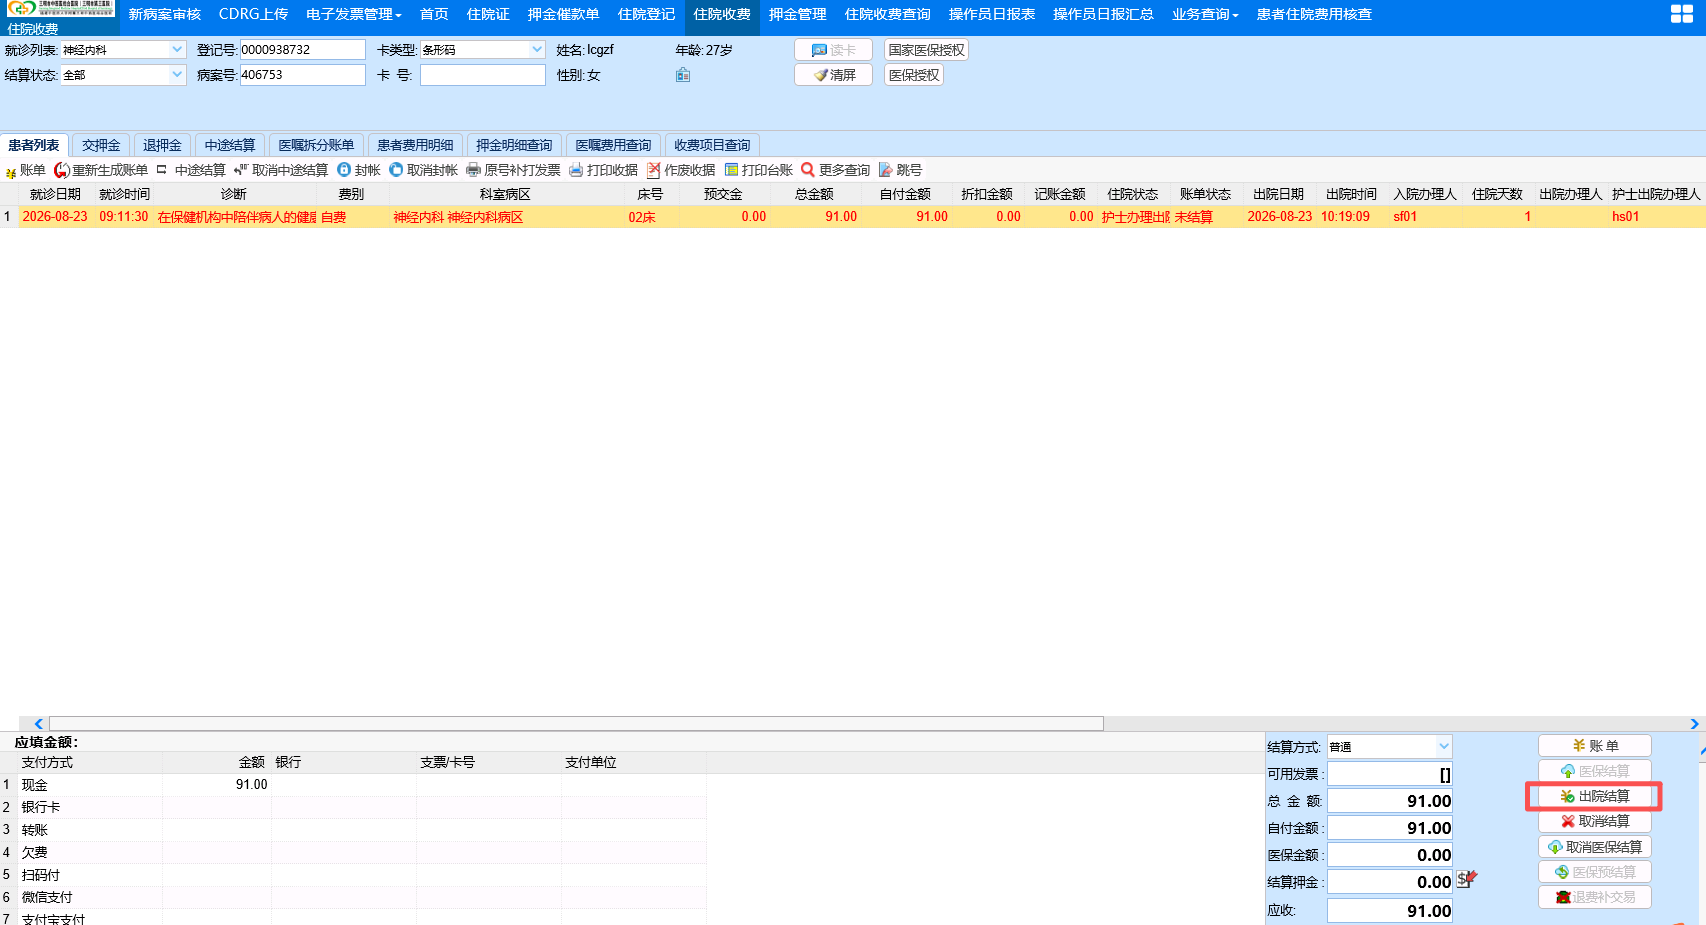Open the 卡类型 combo box
The width and height of the screenshot is (1706, 925).
(537, 49)
